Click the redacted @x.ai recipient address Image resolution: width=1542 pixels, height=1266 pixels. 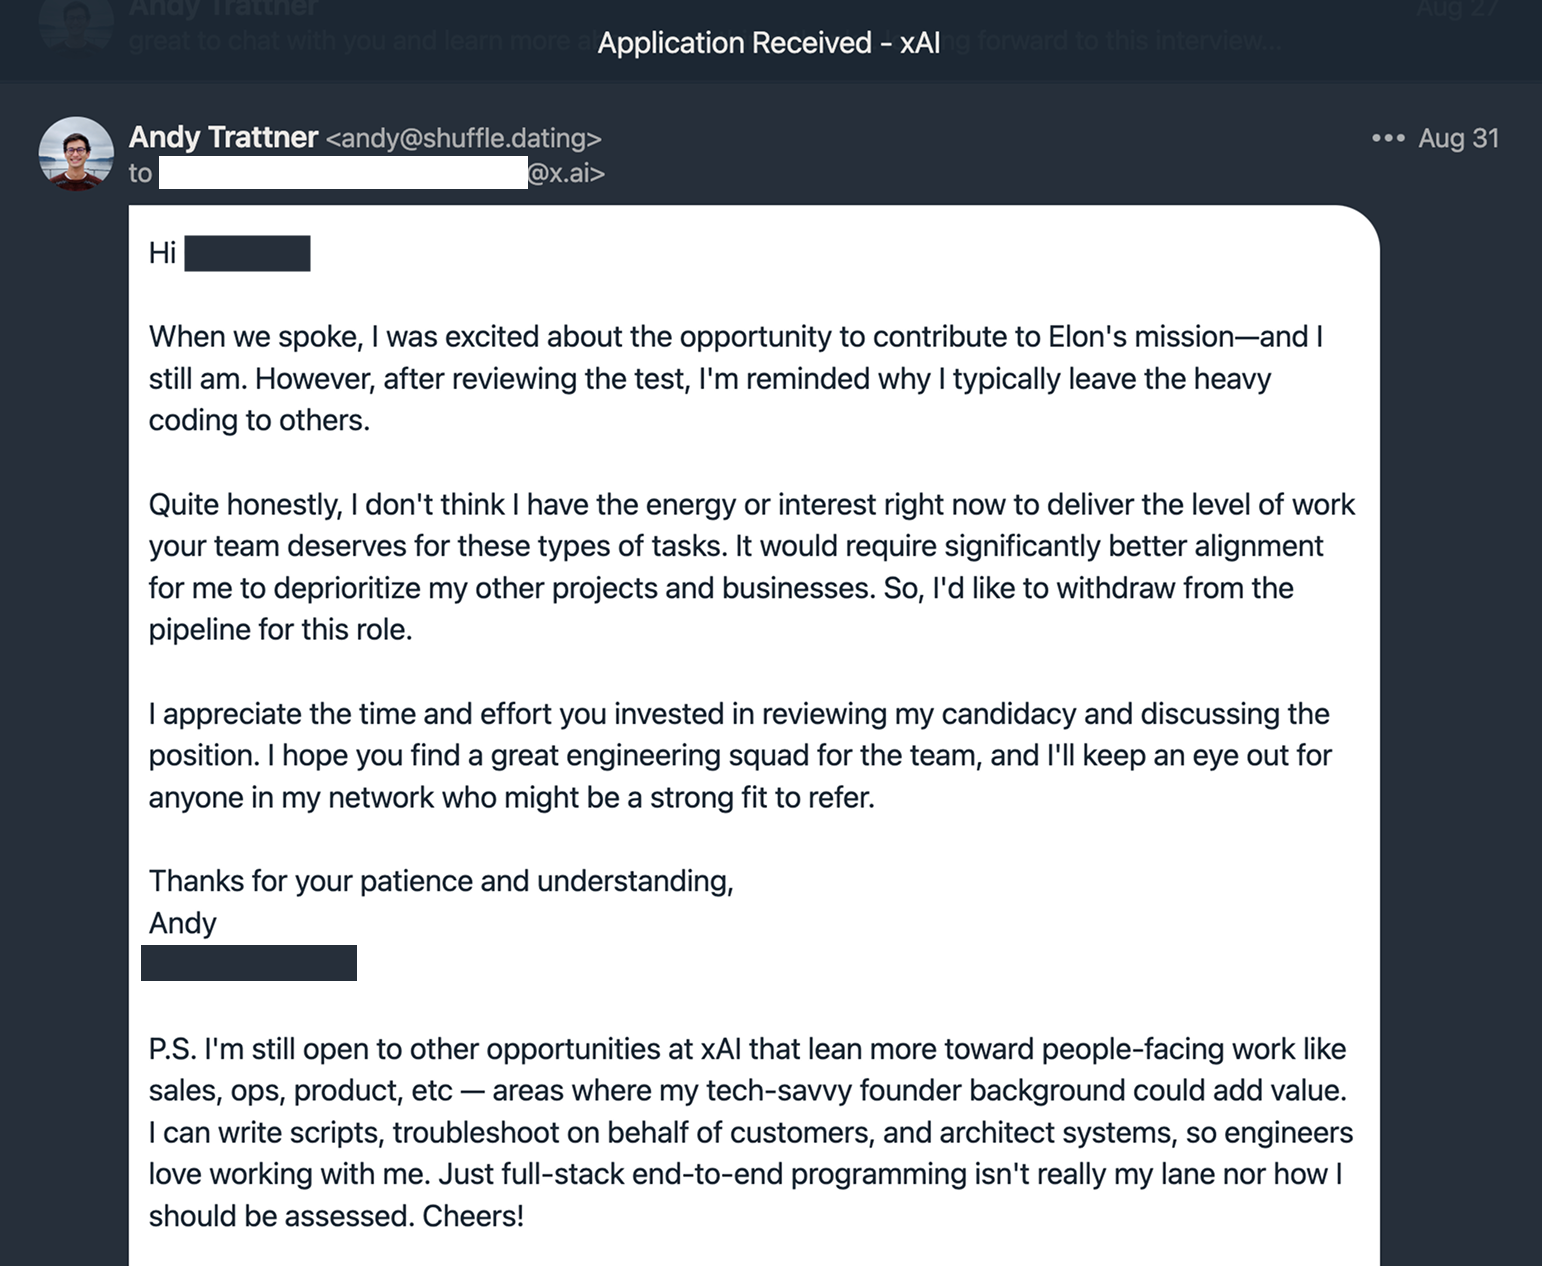point(381,173)
